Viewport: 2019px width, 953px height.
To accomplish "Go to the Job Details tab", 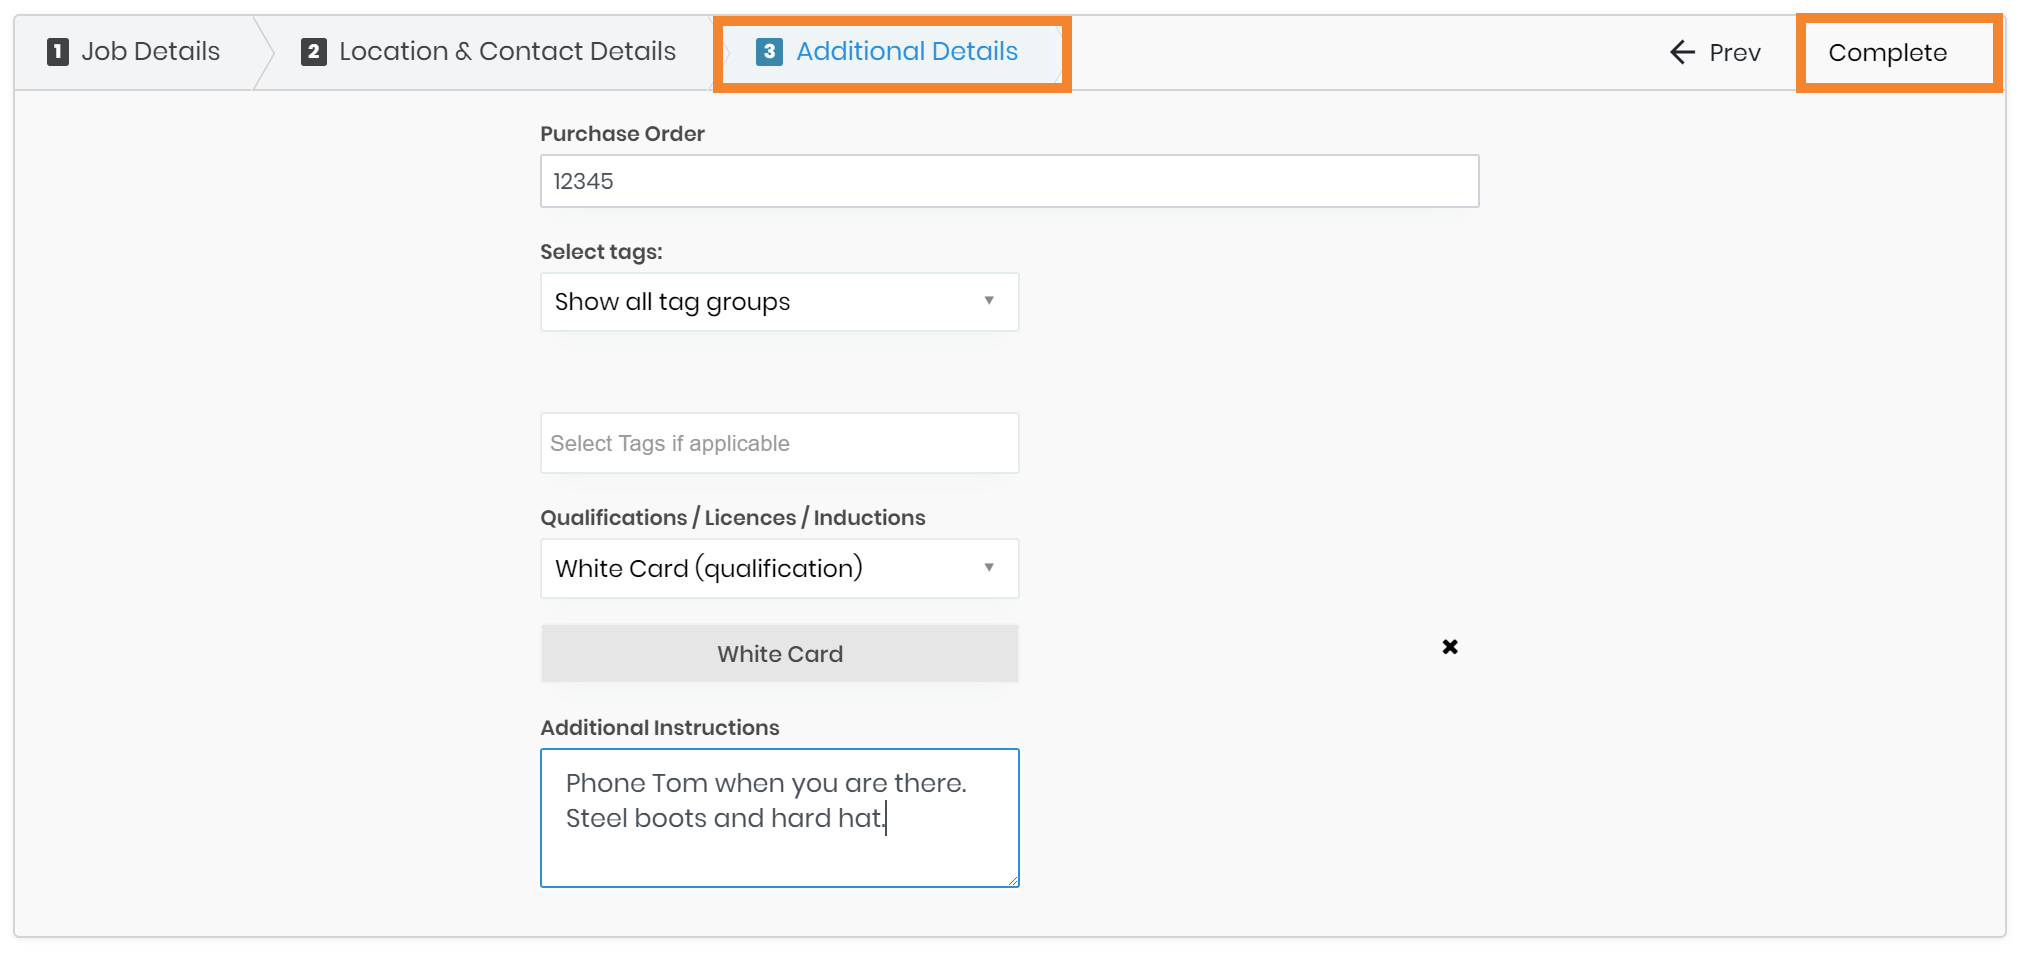I will [x=150, y=52].
